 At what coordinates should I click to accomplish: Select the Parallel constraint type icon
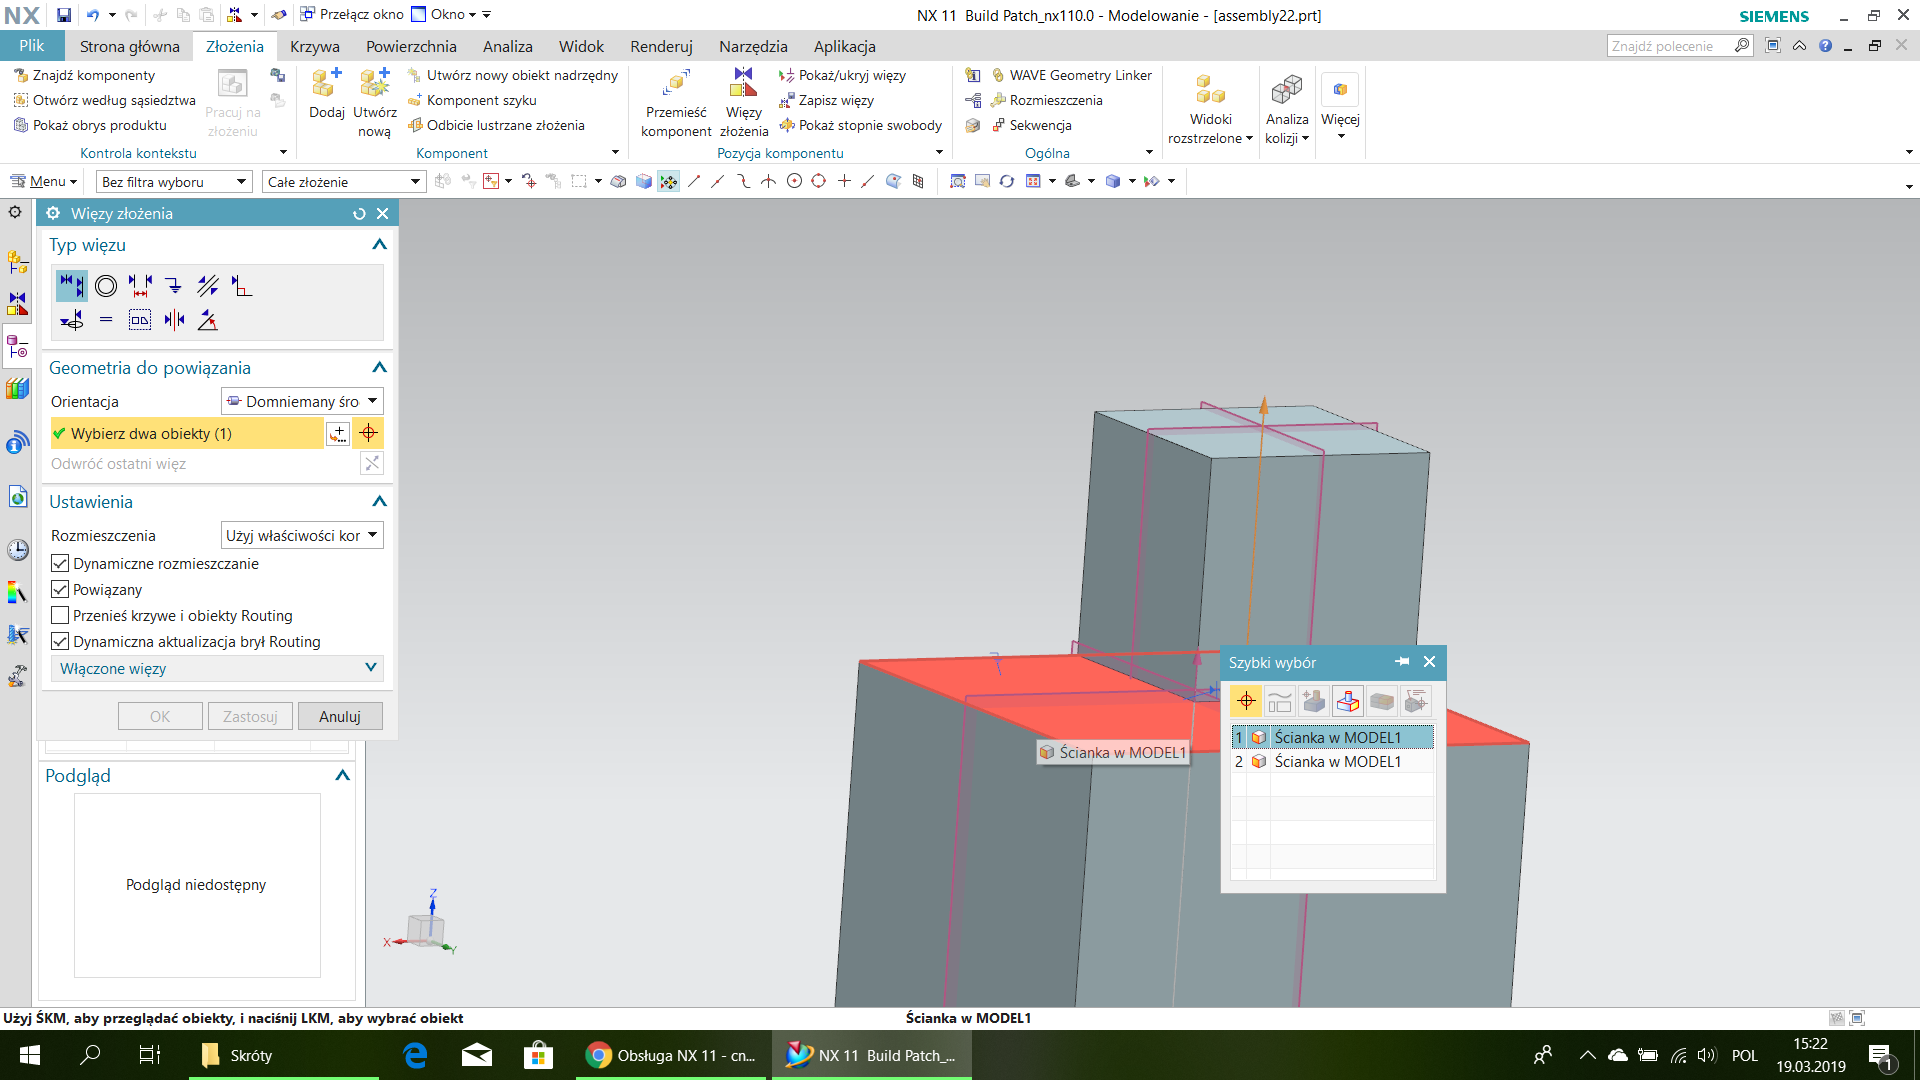208,286
